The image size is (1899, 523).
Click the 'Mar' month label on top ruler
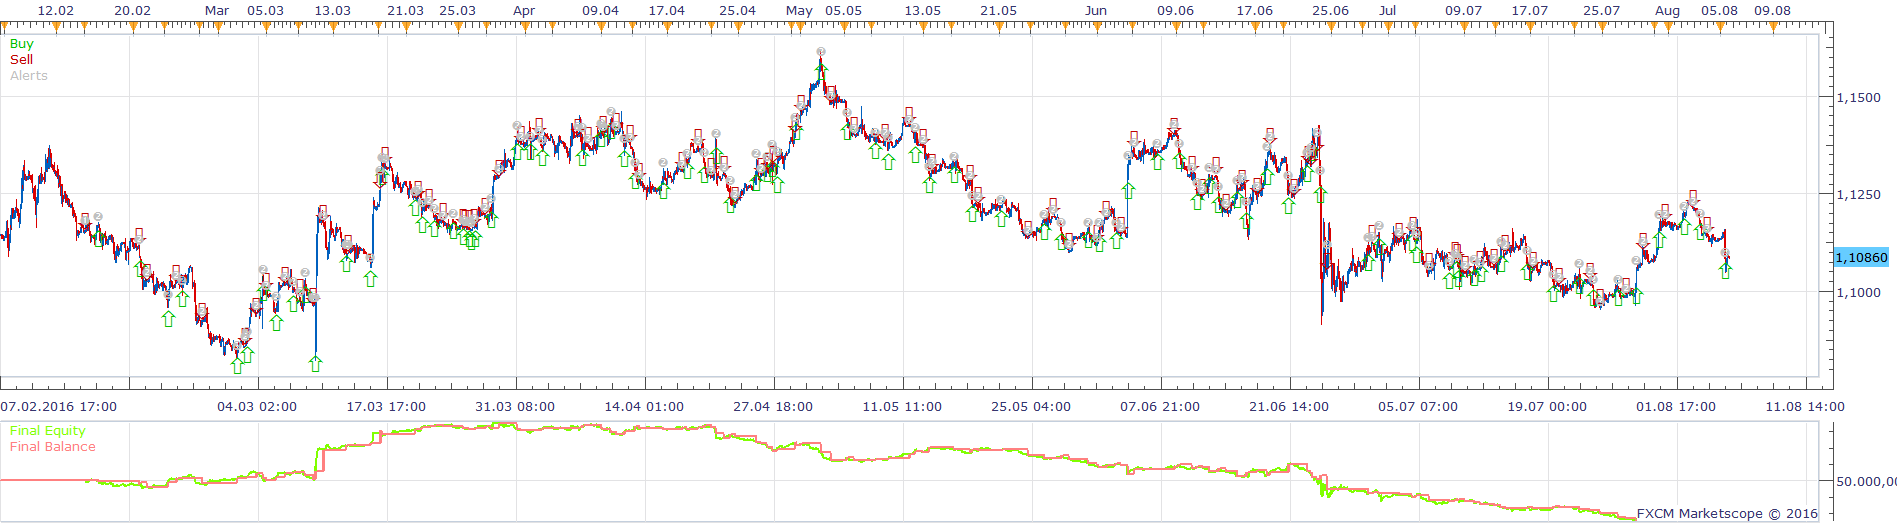pos(217,10)
